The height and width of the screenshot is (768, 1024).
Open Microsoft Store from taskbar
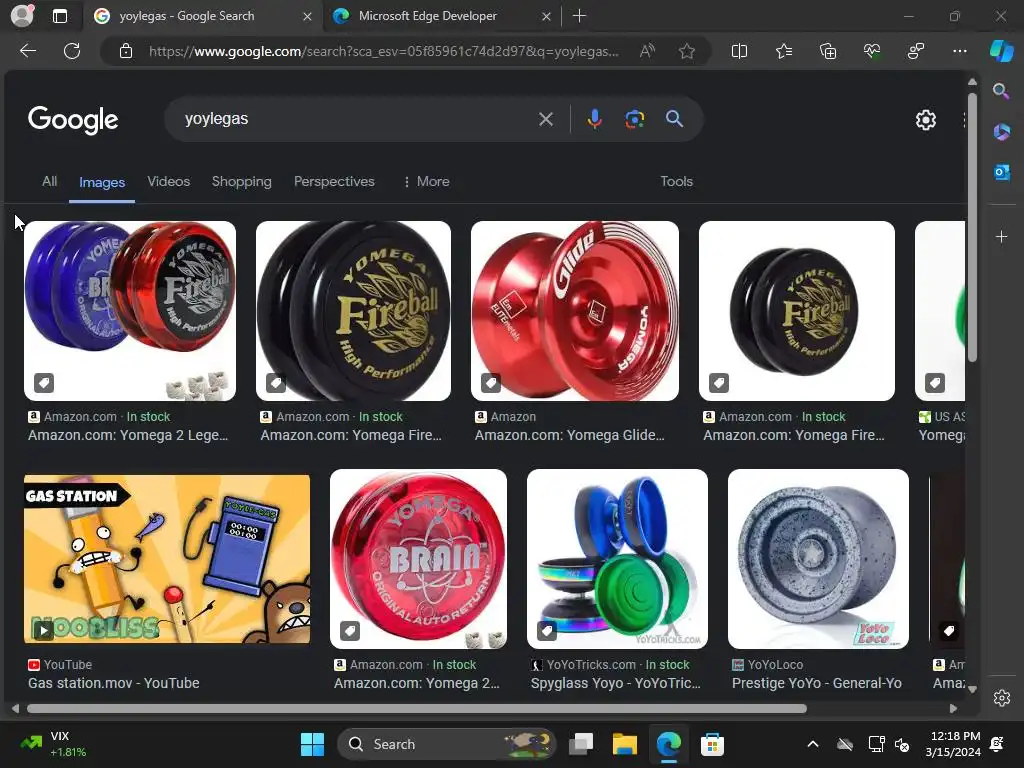712,744
